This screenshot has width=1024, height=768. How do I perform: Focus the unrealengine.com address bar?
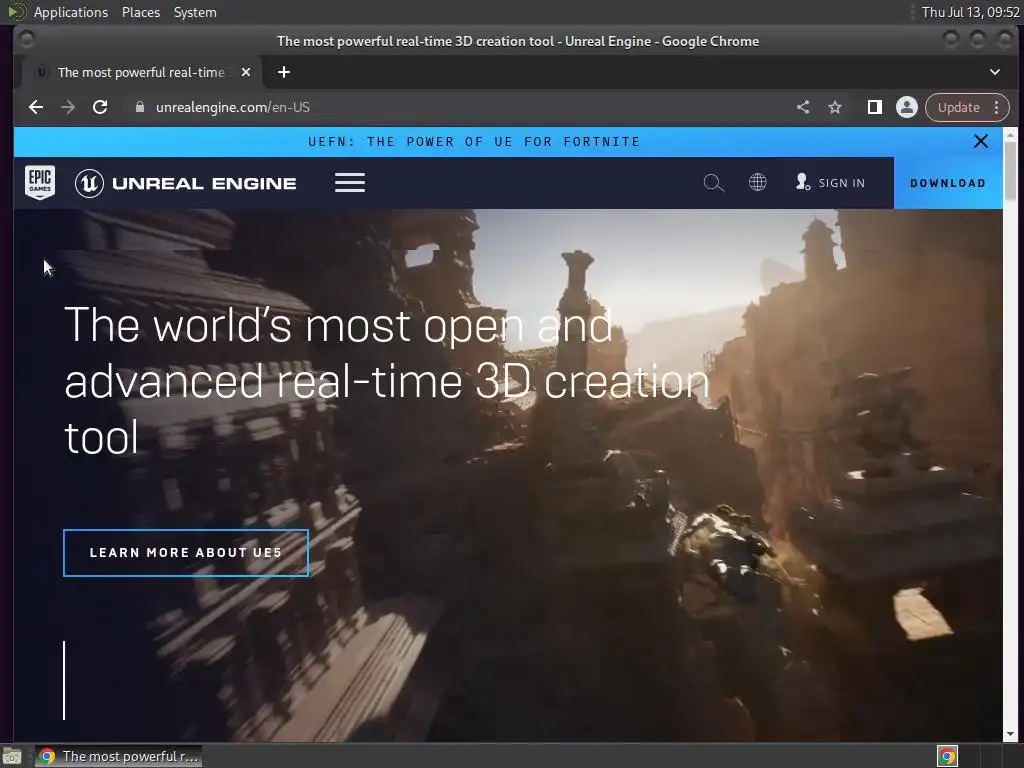pyautogui.click(x=457, y=107)
